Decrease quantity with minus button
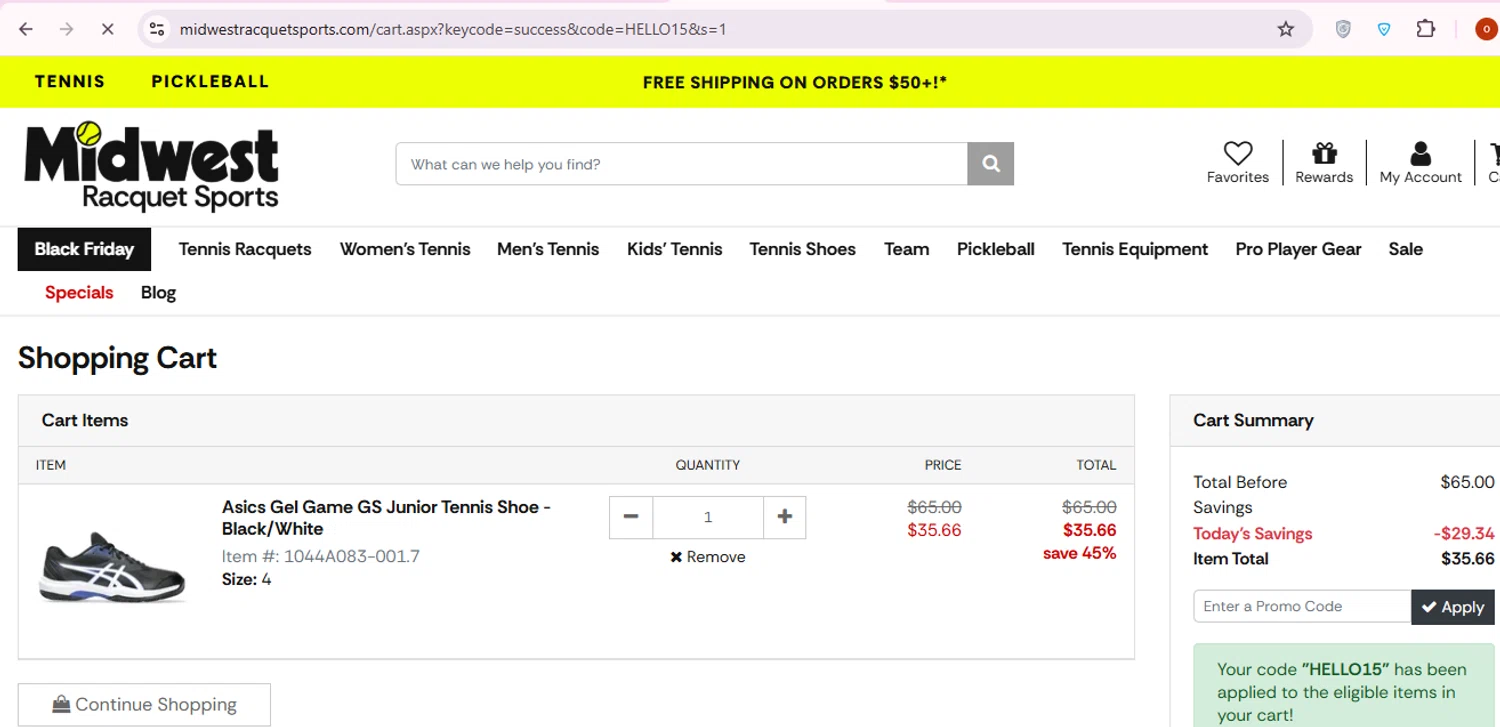The height and width of the screenshot is (727, 1500). pyautogui.click(x=631, y=517)
